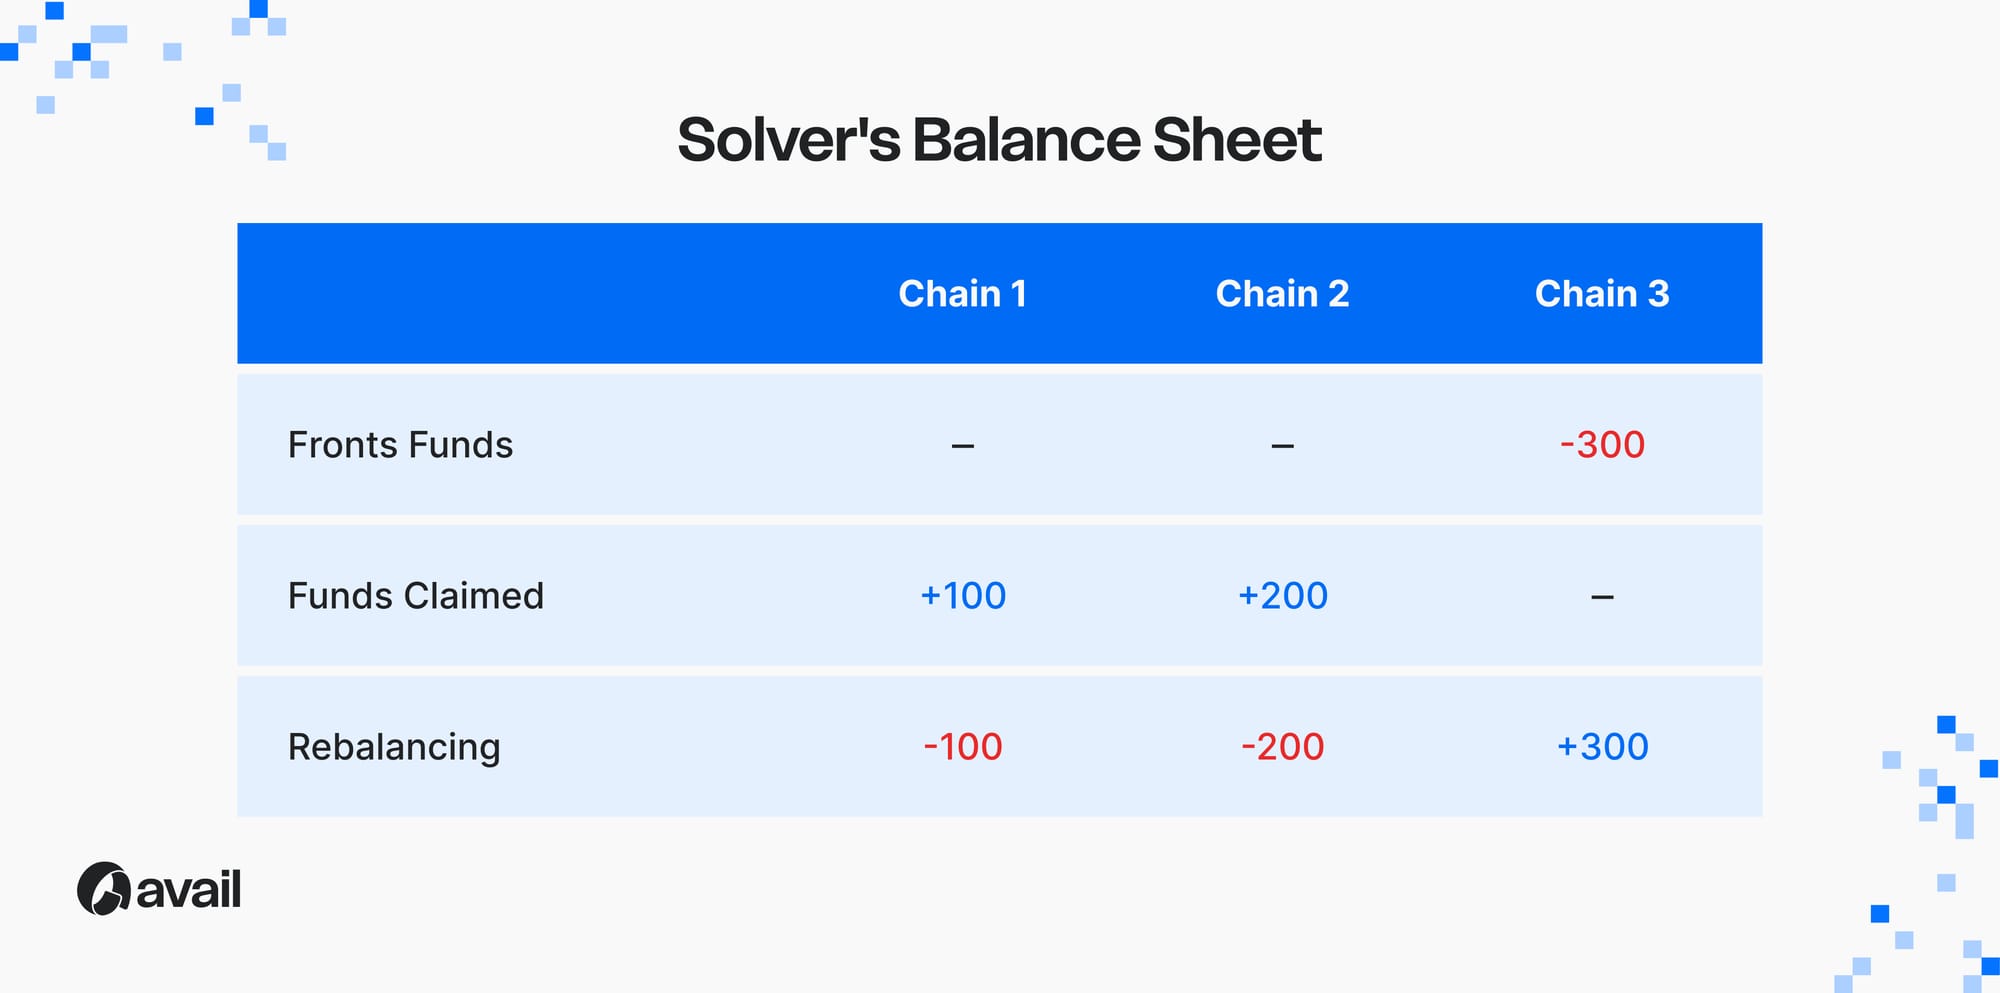Click the avail logo icon
Viewport: 2000px width, 993px height.
tap(103, 888)
